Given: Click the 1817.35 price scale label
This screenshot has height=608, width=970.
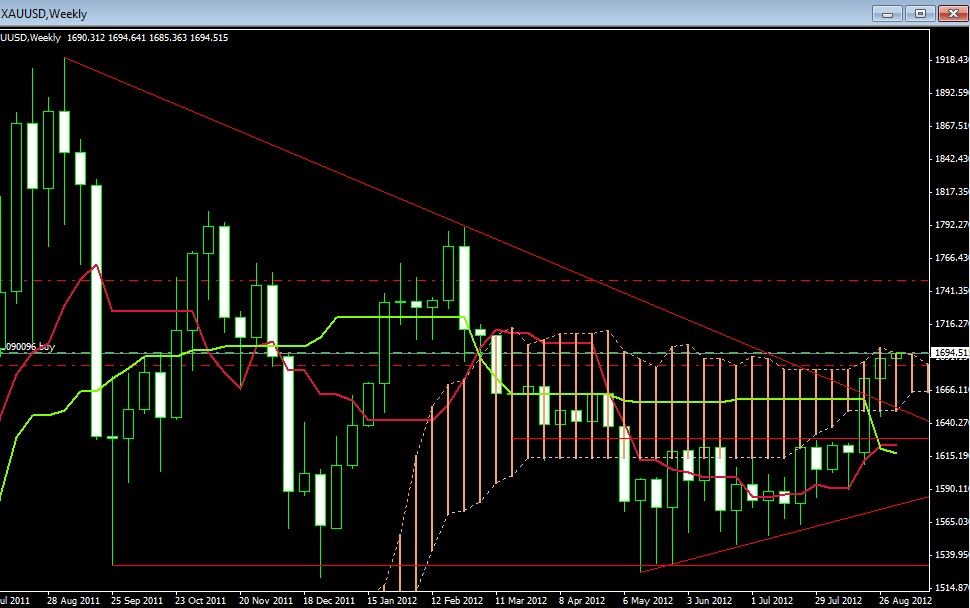Looking at the screenshot, I should coord(952,192).
